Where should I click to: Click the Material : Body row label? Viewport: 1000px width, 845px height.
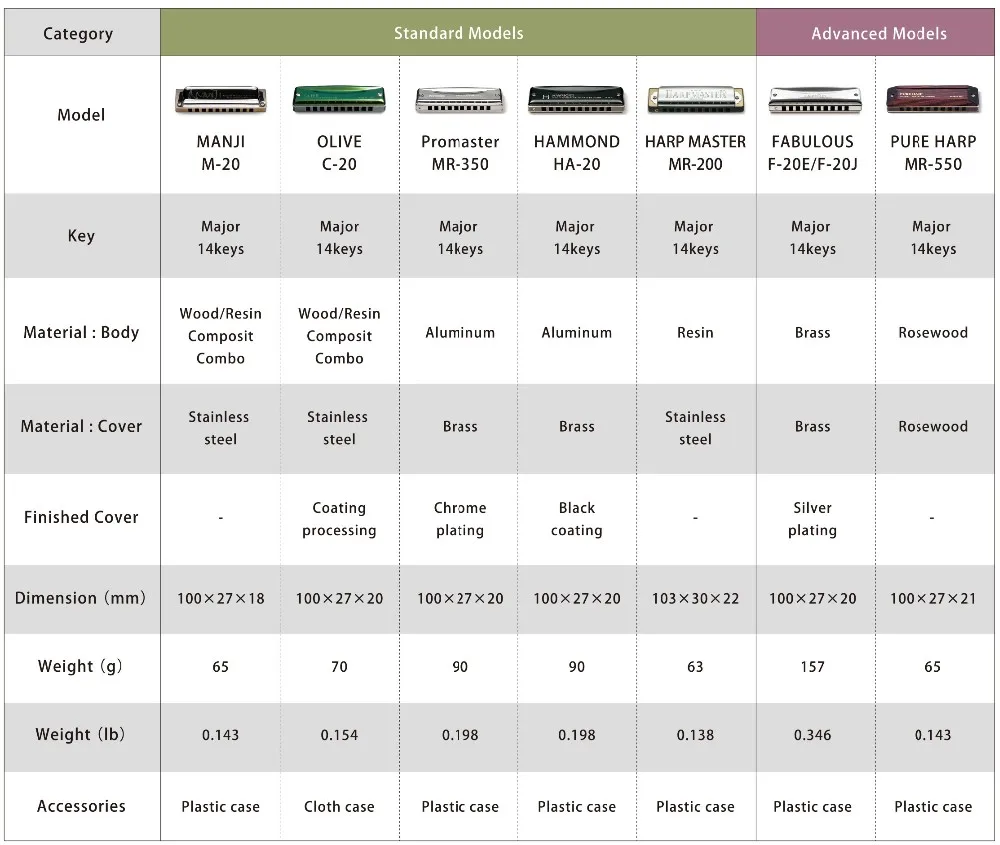[81, 332]
